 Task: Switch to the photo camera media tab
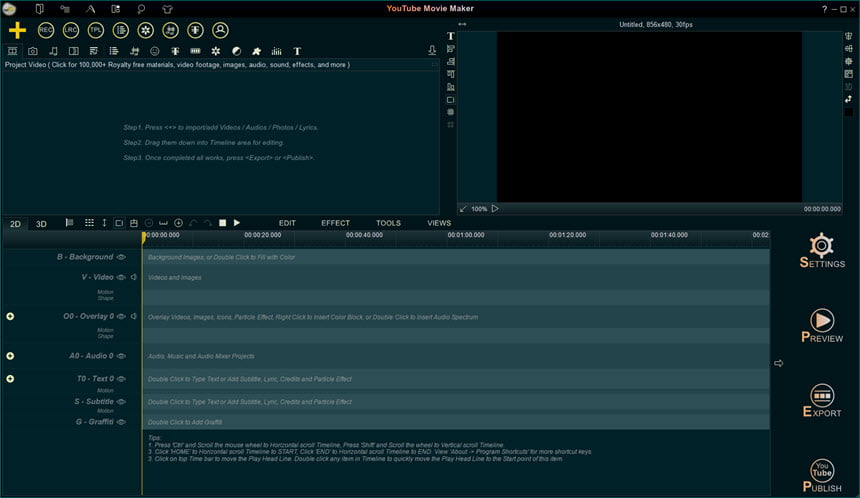[33, 51]
